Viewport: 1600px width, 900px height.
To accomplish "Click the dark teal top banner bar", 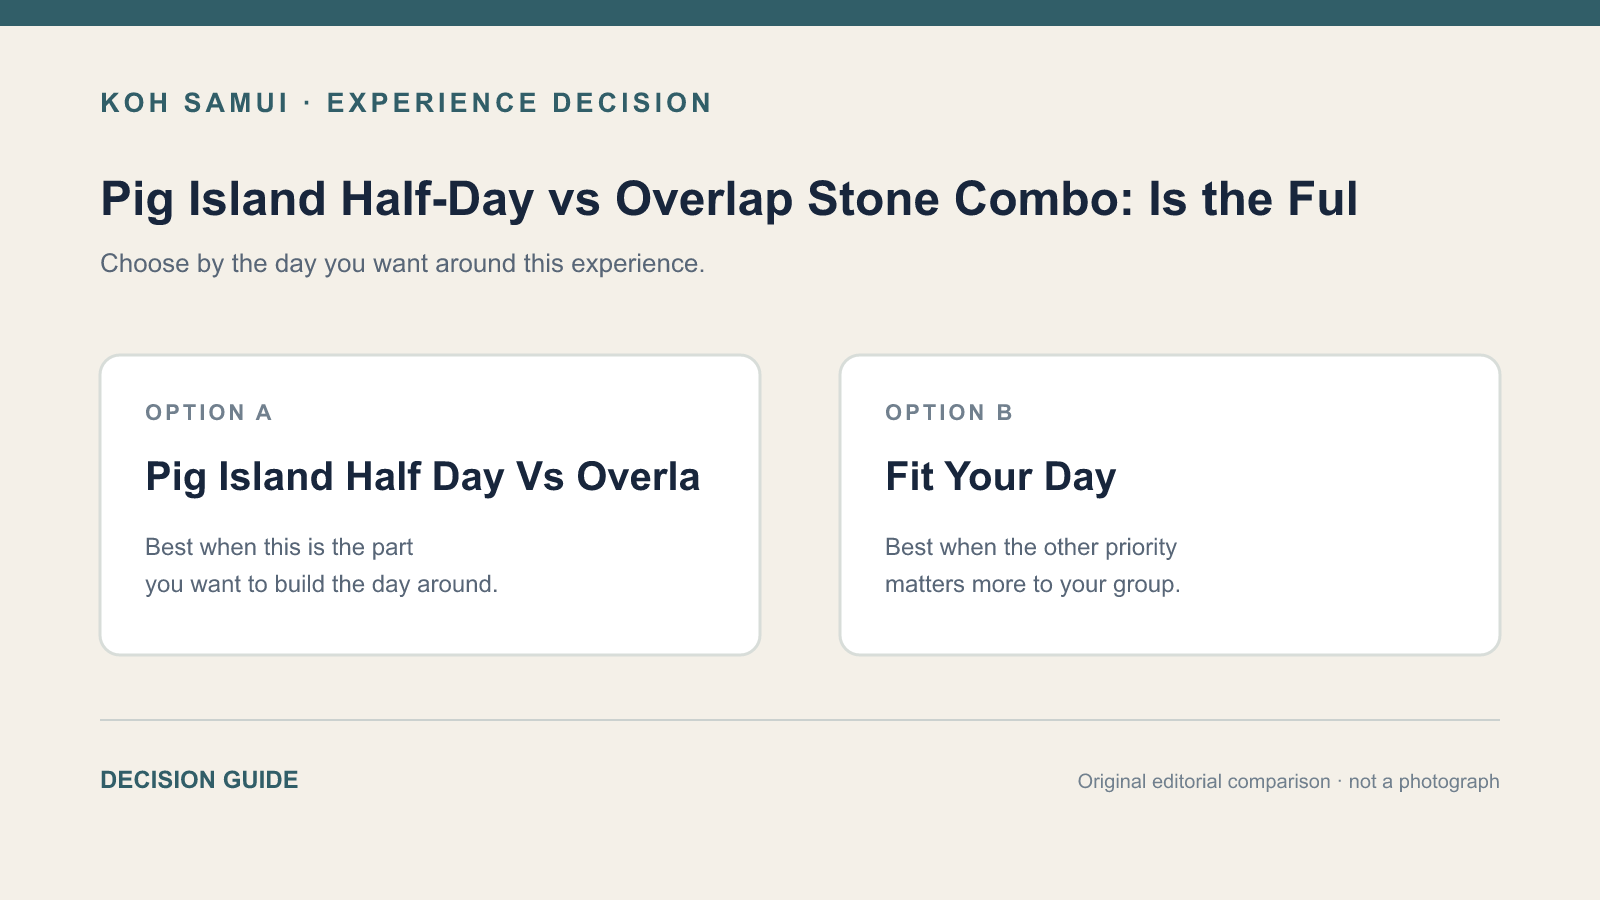I will 800,13.
